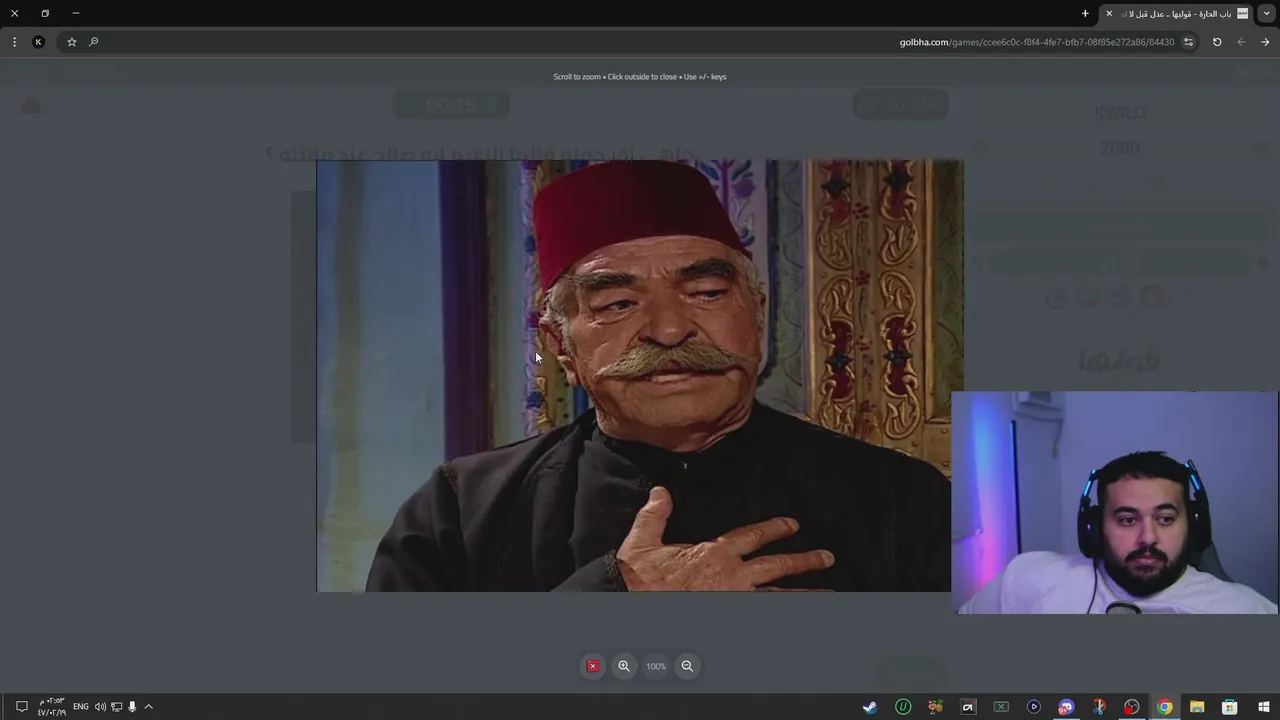
Task: Click the taskbar clock and date
Action: click(x=52, y=707)
